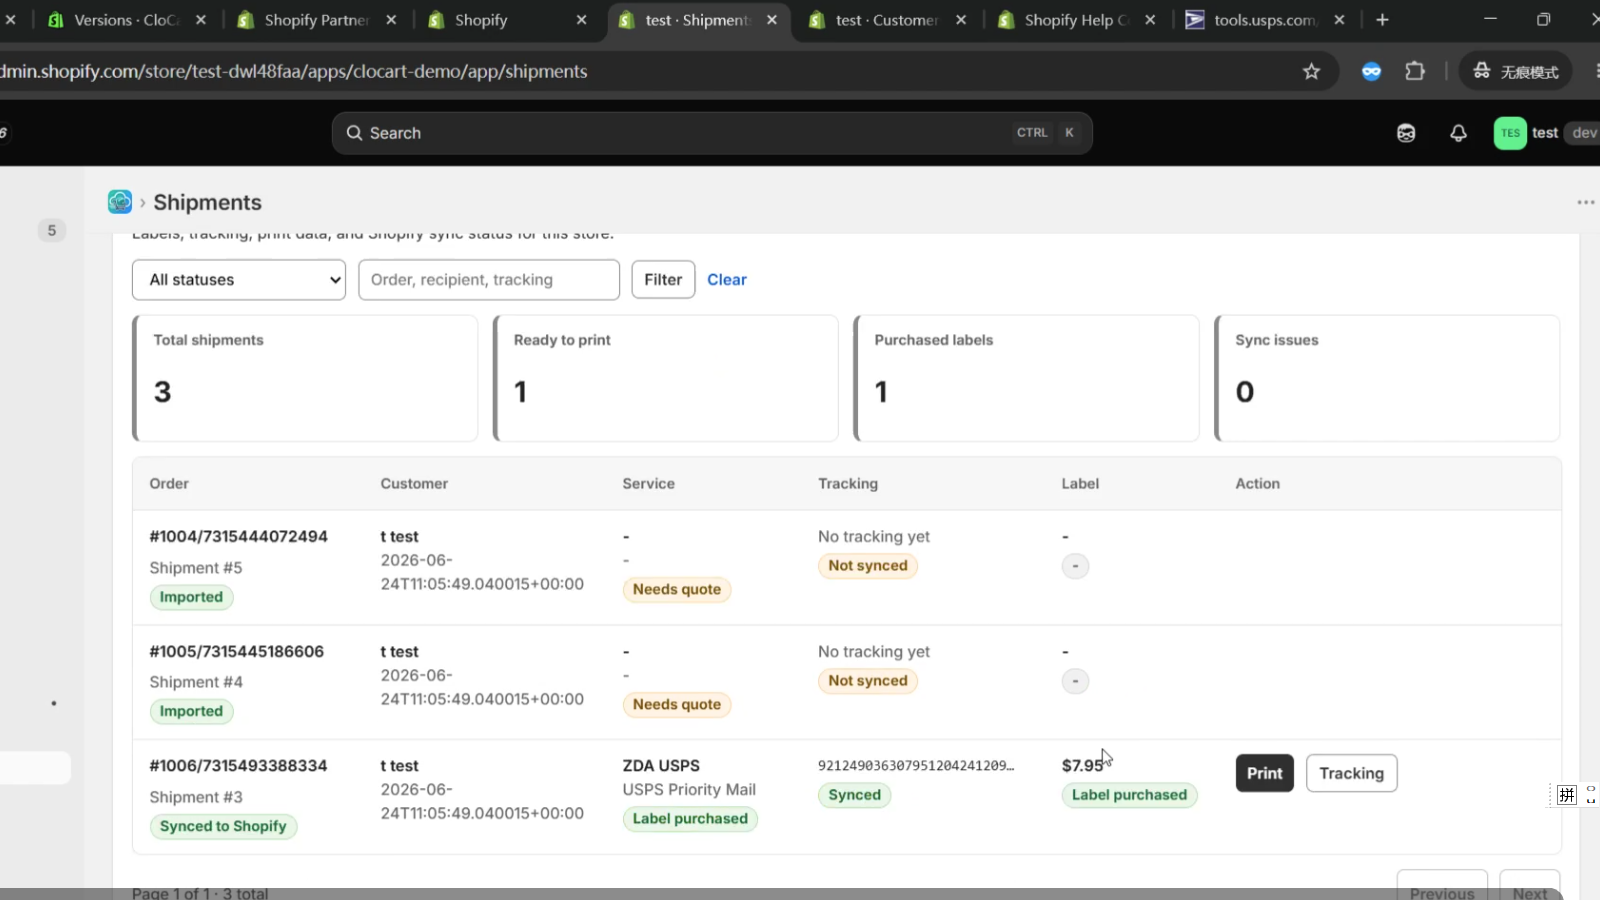
Task: Close the plain Shopify tab
Action: [x=581, y=20]
